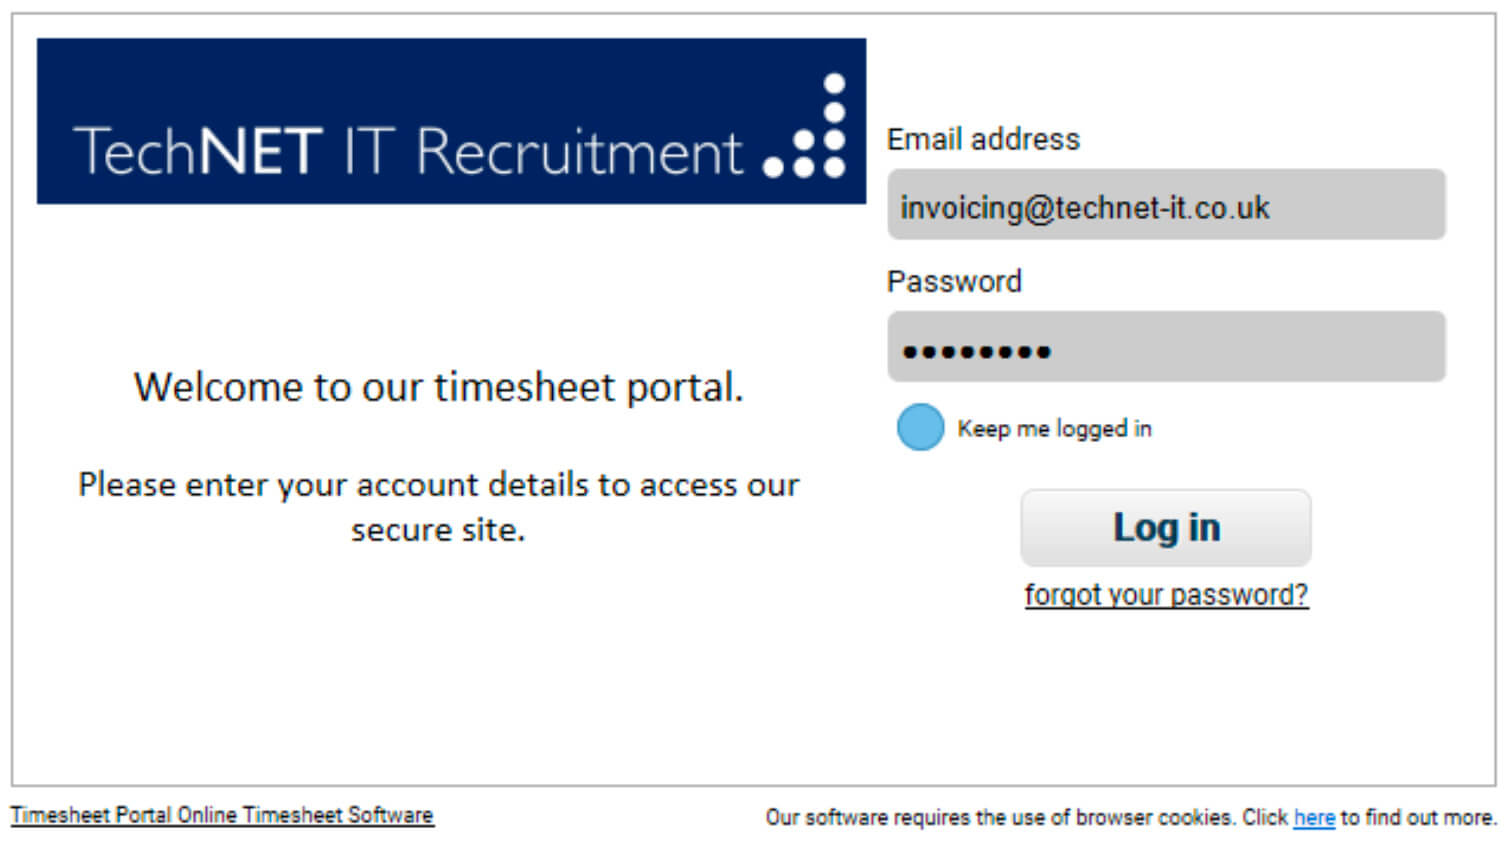Screen dimensions: 1510x844
Task: Click the invoicing@technet-it.co.uk email text
Action: coord(1085,208)
